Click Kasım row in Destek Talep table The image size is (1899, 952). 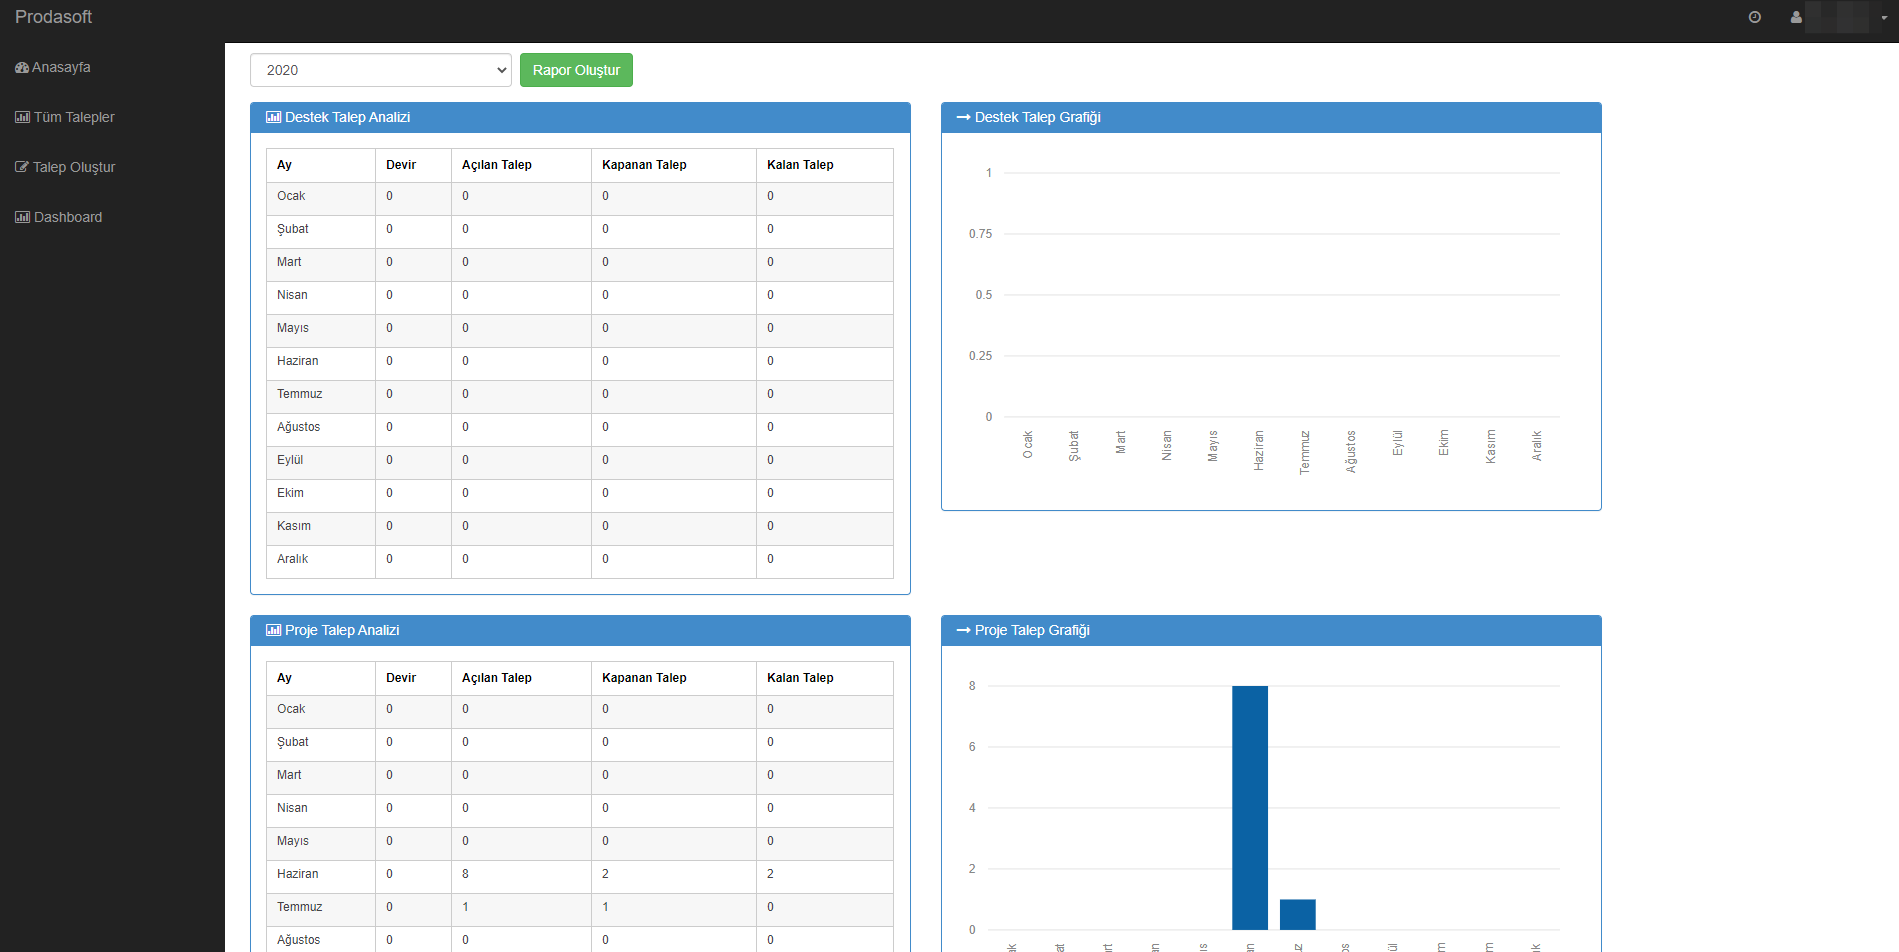[580, 527]
